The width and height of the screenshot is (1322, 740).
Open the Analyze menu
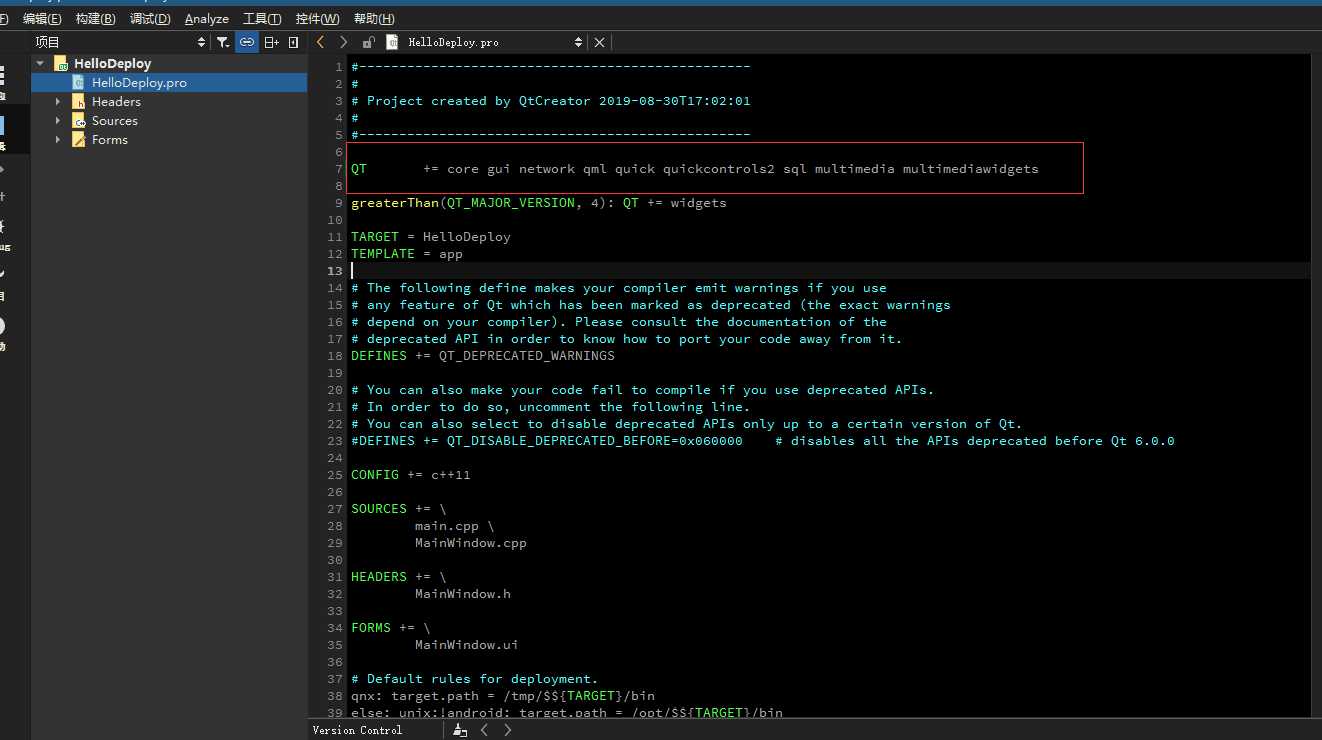coord(207,19)
